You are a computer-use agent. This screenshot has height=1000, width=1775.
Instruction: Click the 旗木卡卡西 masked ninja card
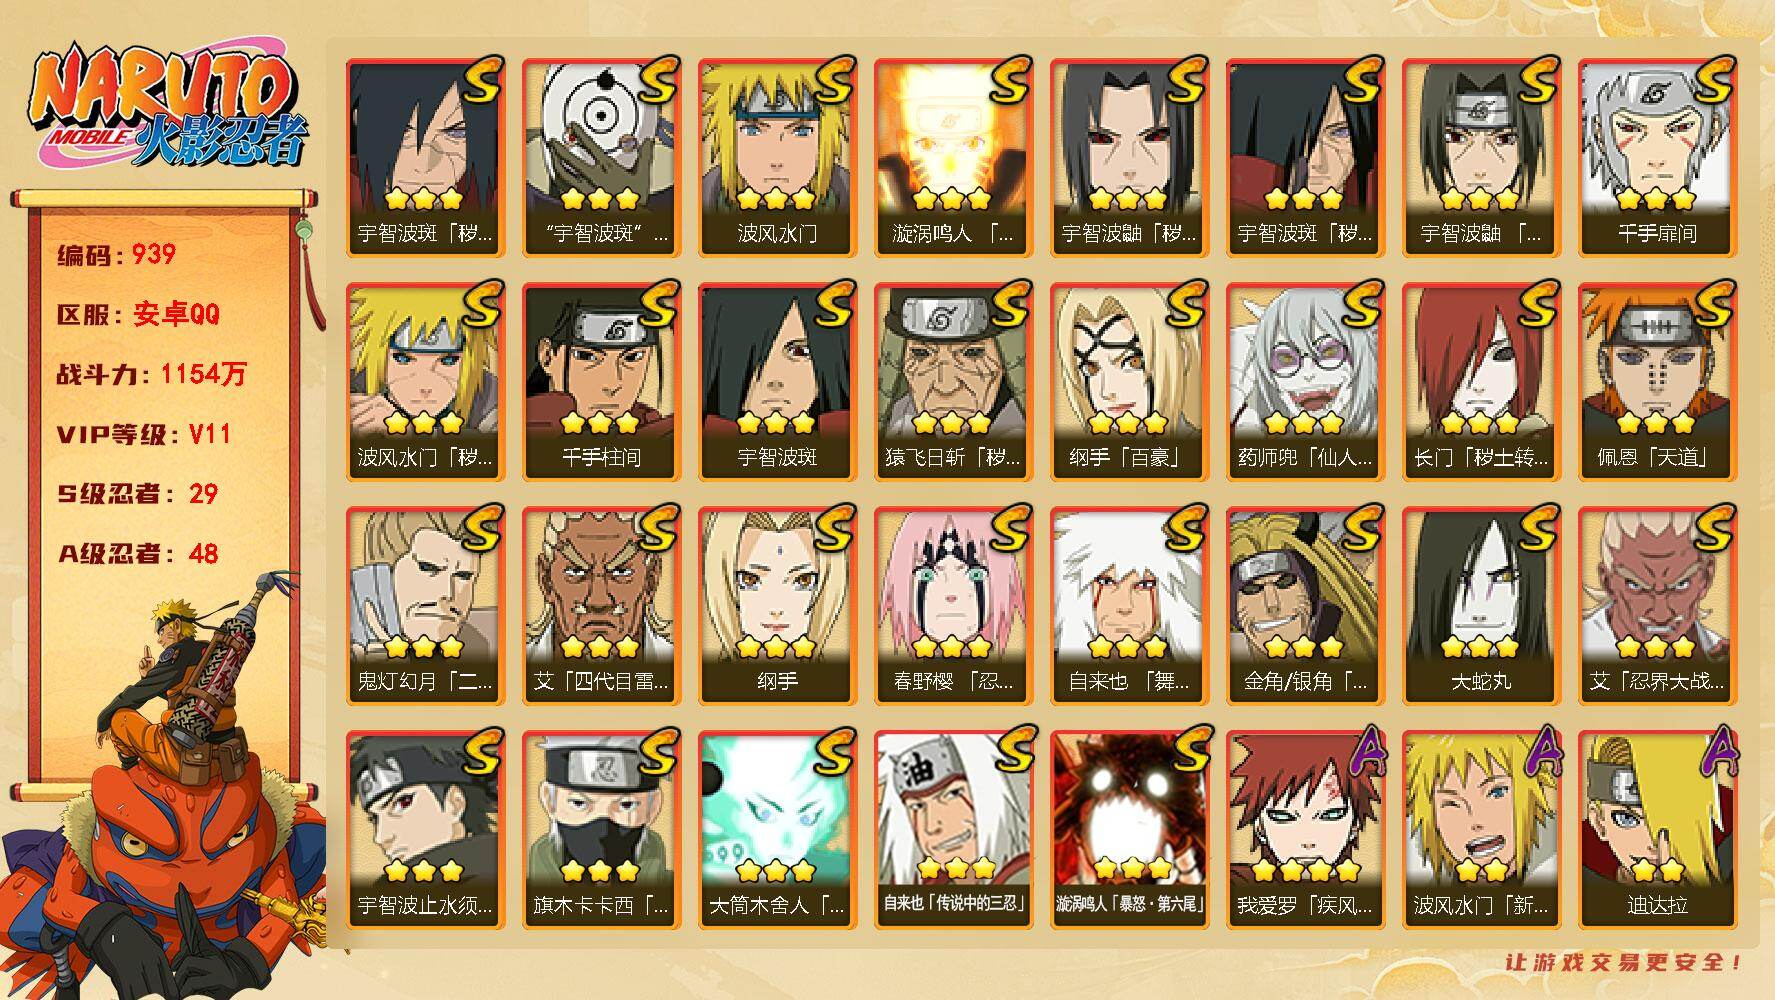click(601, 830)
